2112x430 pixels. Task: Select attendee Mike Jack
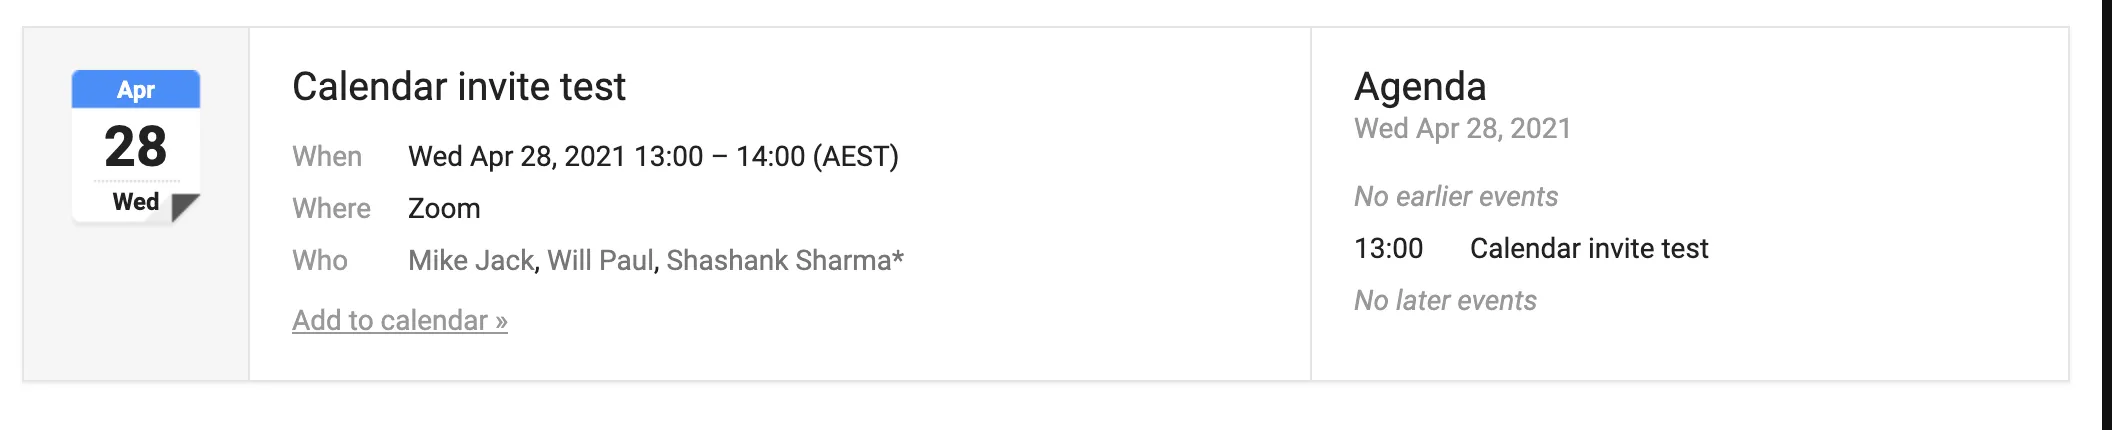pos(471,260)
